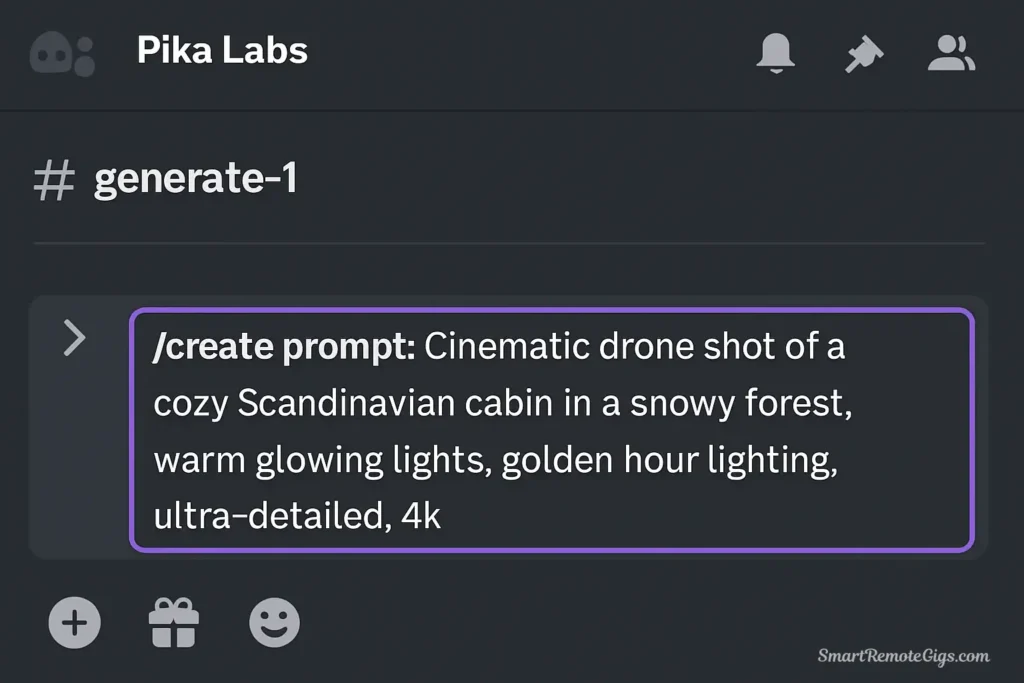Click the gift icon near the message bar

(x=174, y=622)
